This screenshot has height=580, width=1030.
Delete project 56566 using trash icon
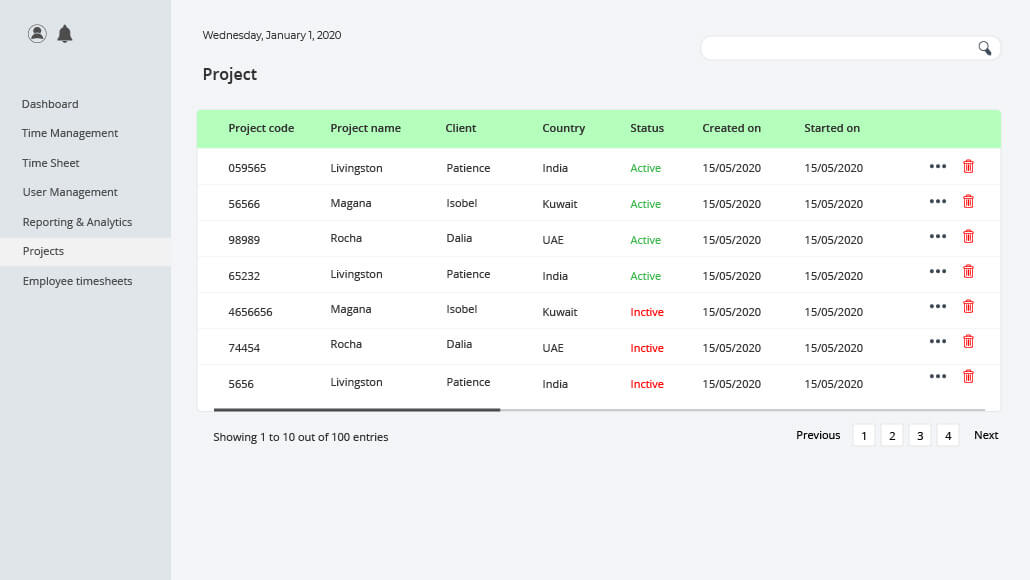coord(968,201)
